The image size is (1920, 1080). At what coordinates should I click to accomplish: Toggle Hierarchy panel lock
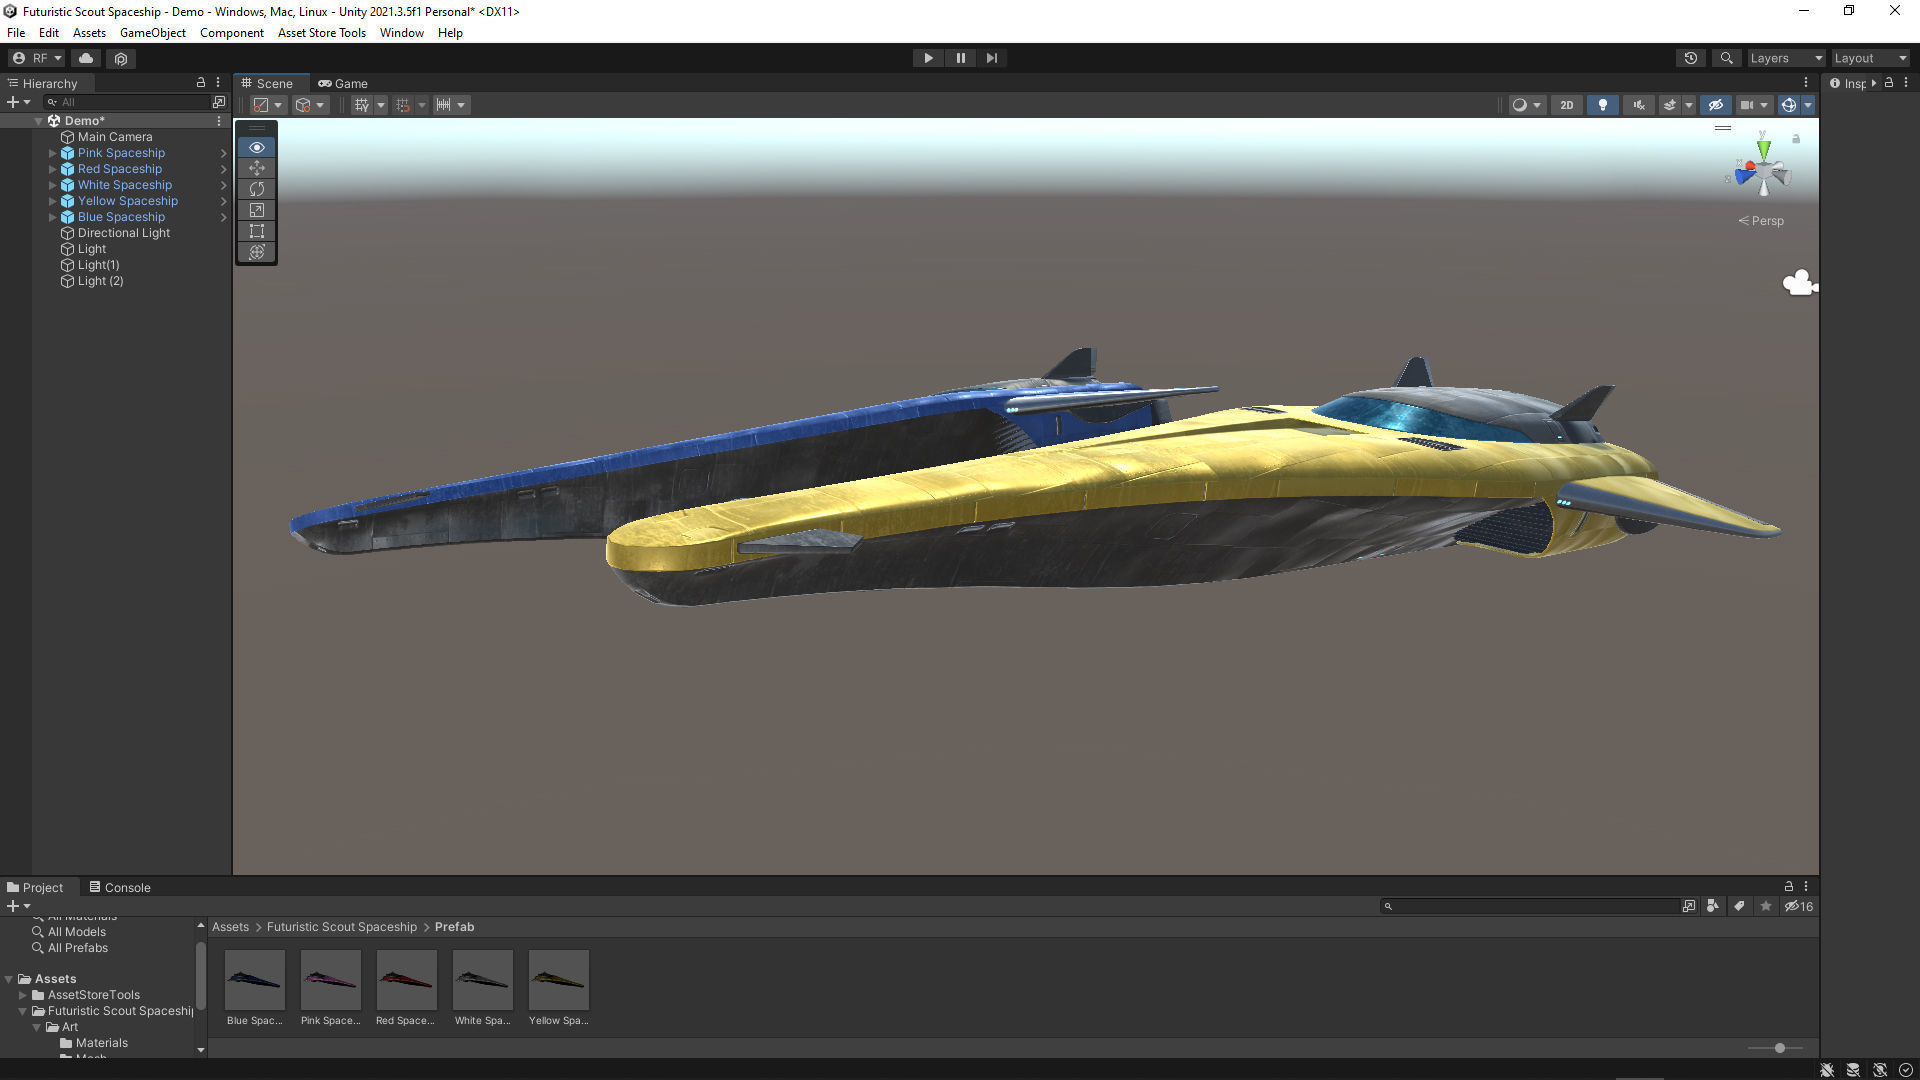(x=201, y=83)
